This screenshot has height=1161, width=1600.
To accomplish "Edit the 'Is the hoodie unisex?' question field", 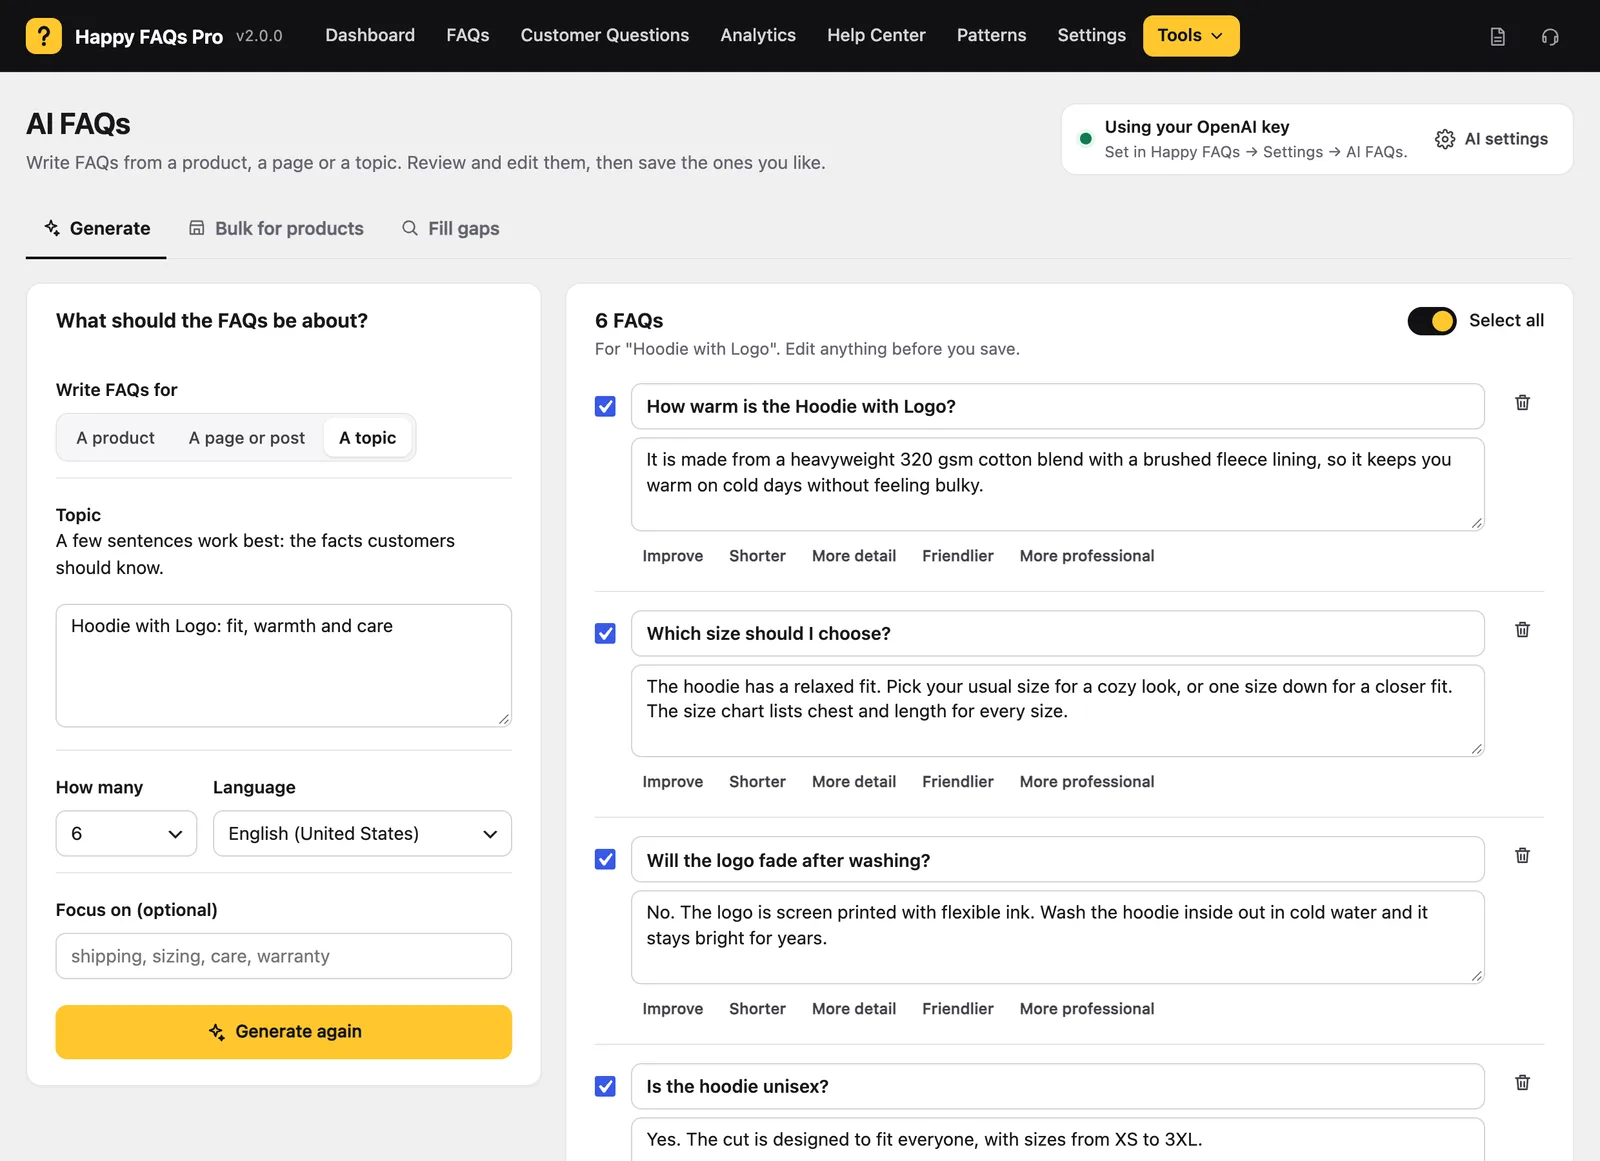I will (x=1058, y=1087).
